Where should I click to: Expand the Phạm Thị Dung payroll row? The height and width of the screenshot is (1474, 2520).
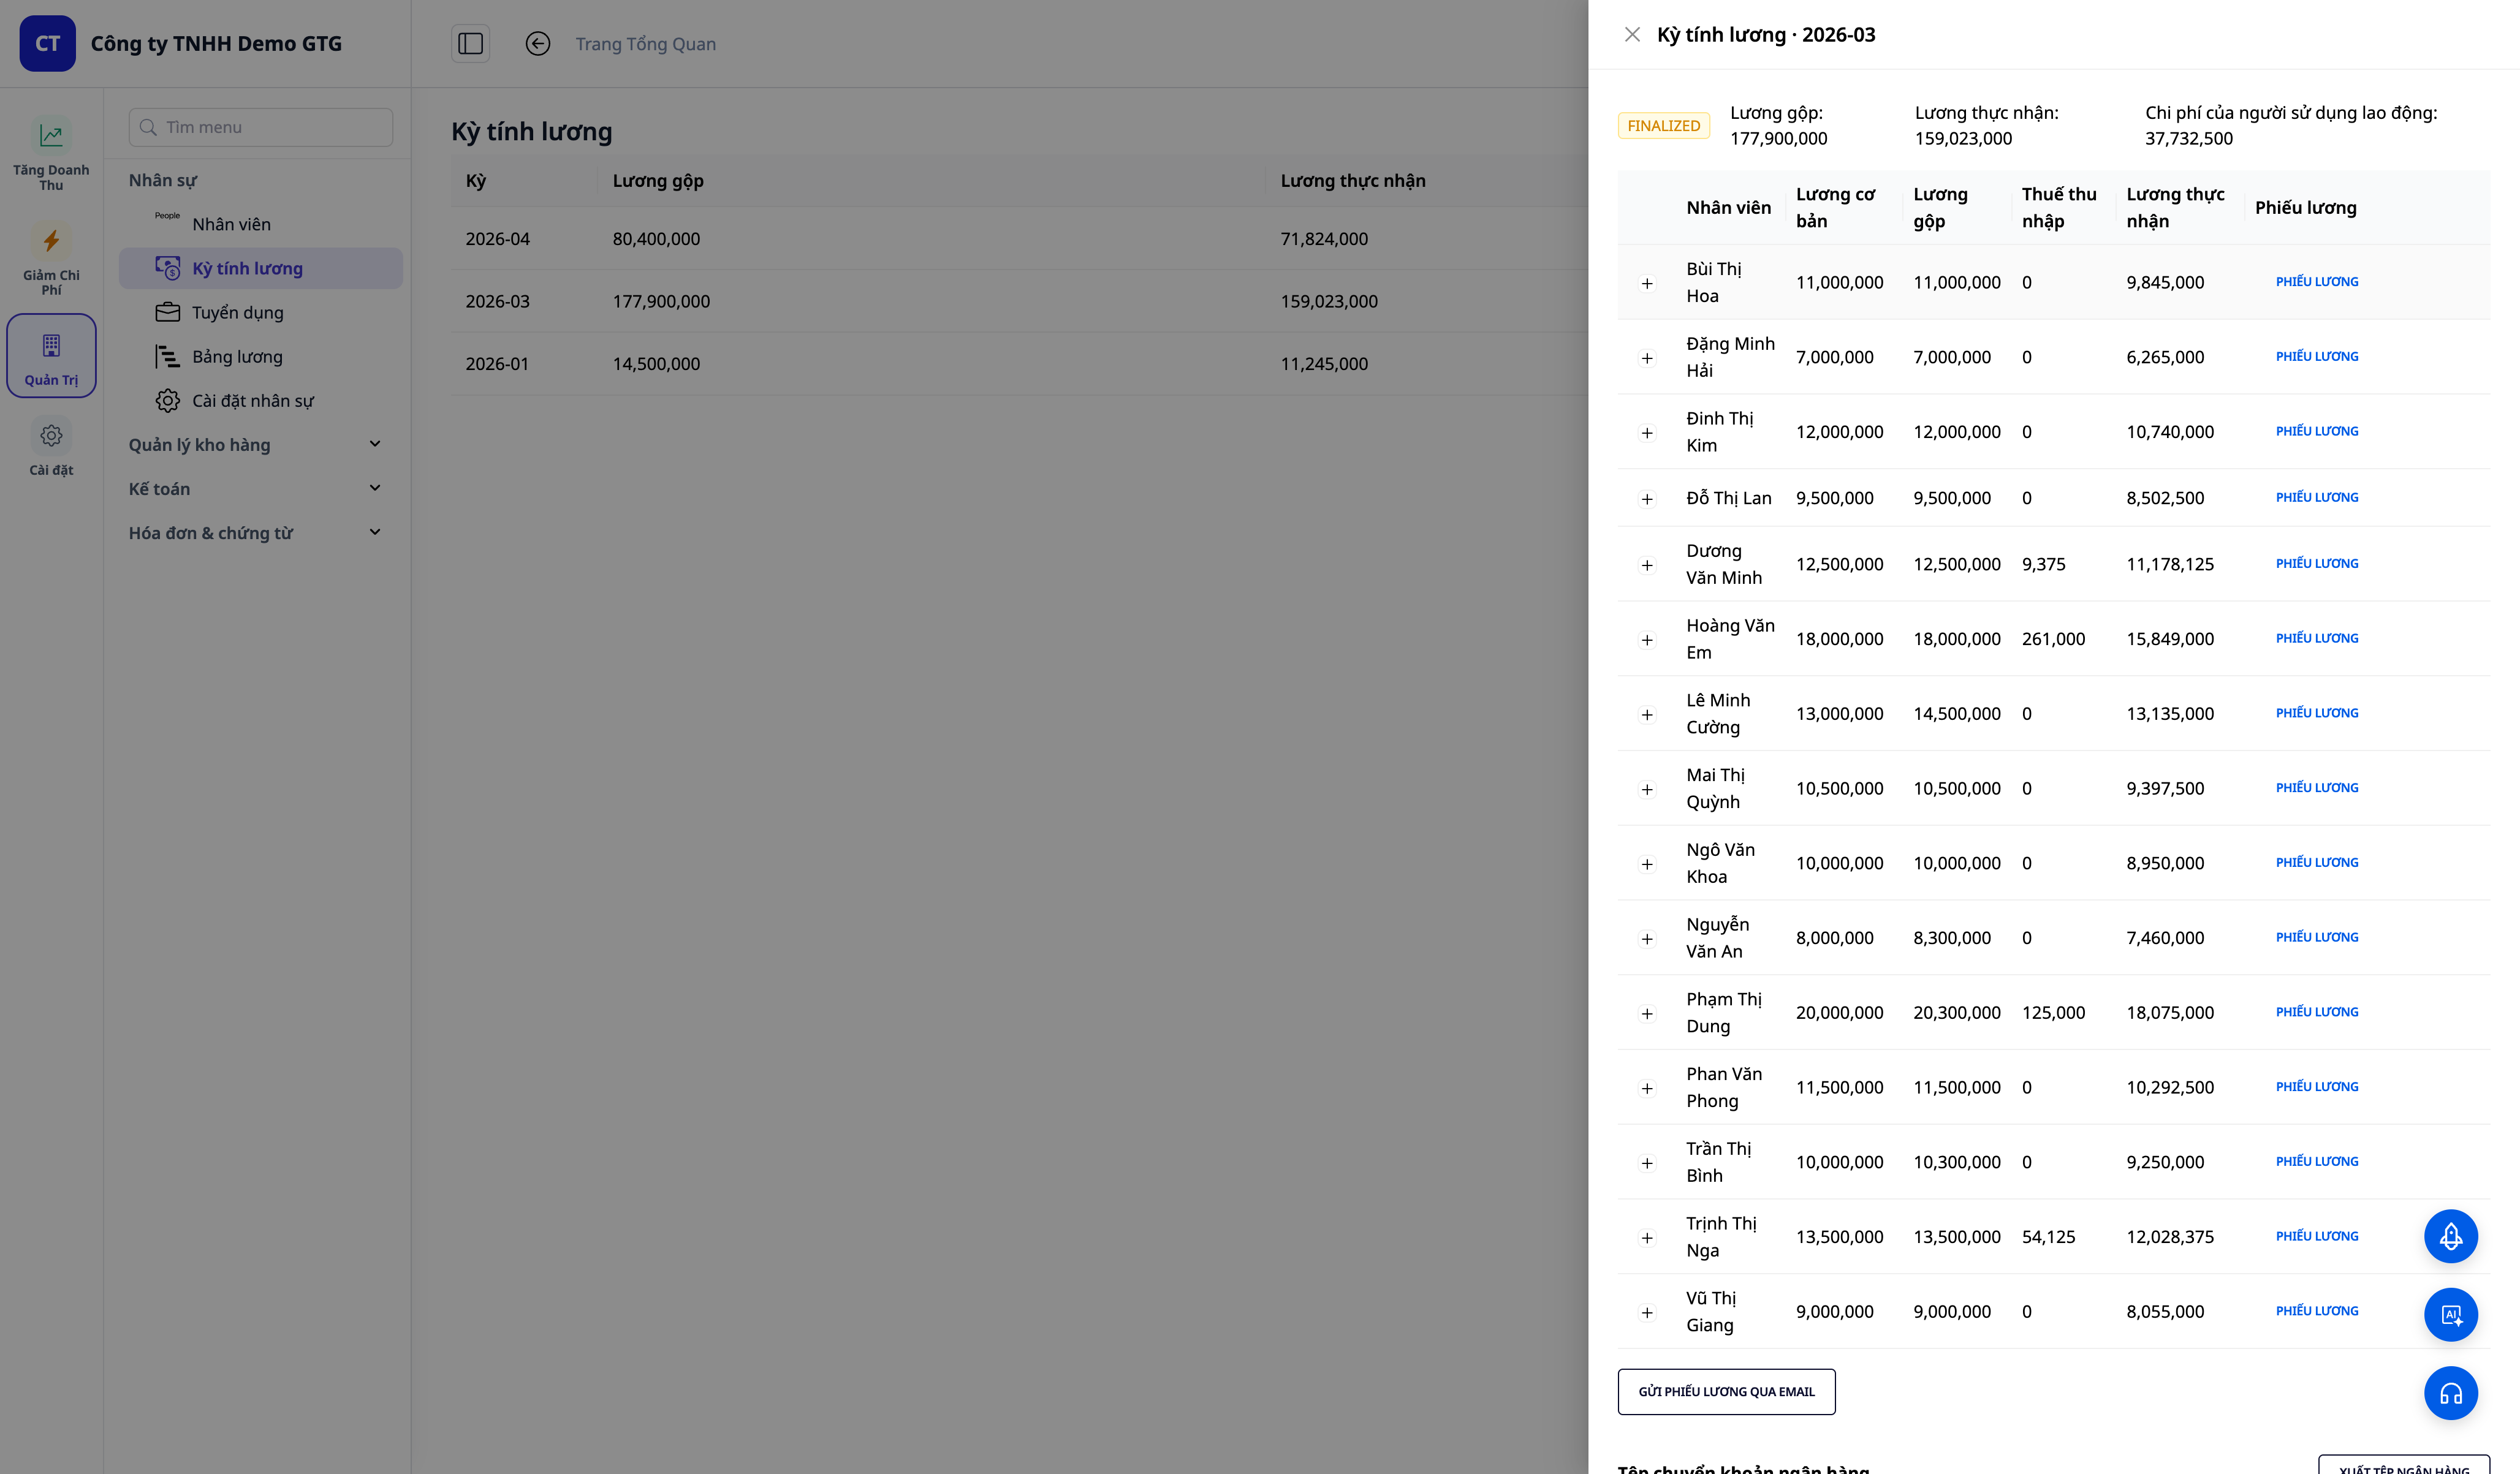pos(1647,1014)
